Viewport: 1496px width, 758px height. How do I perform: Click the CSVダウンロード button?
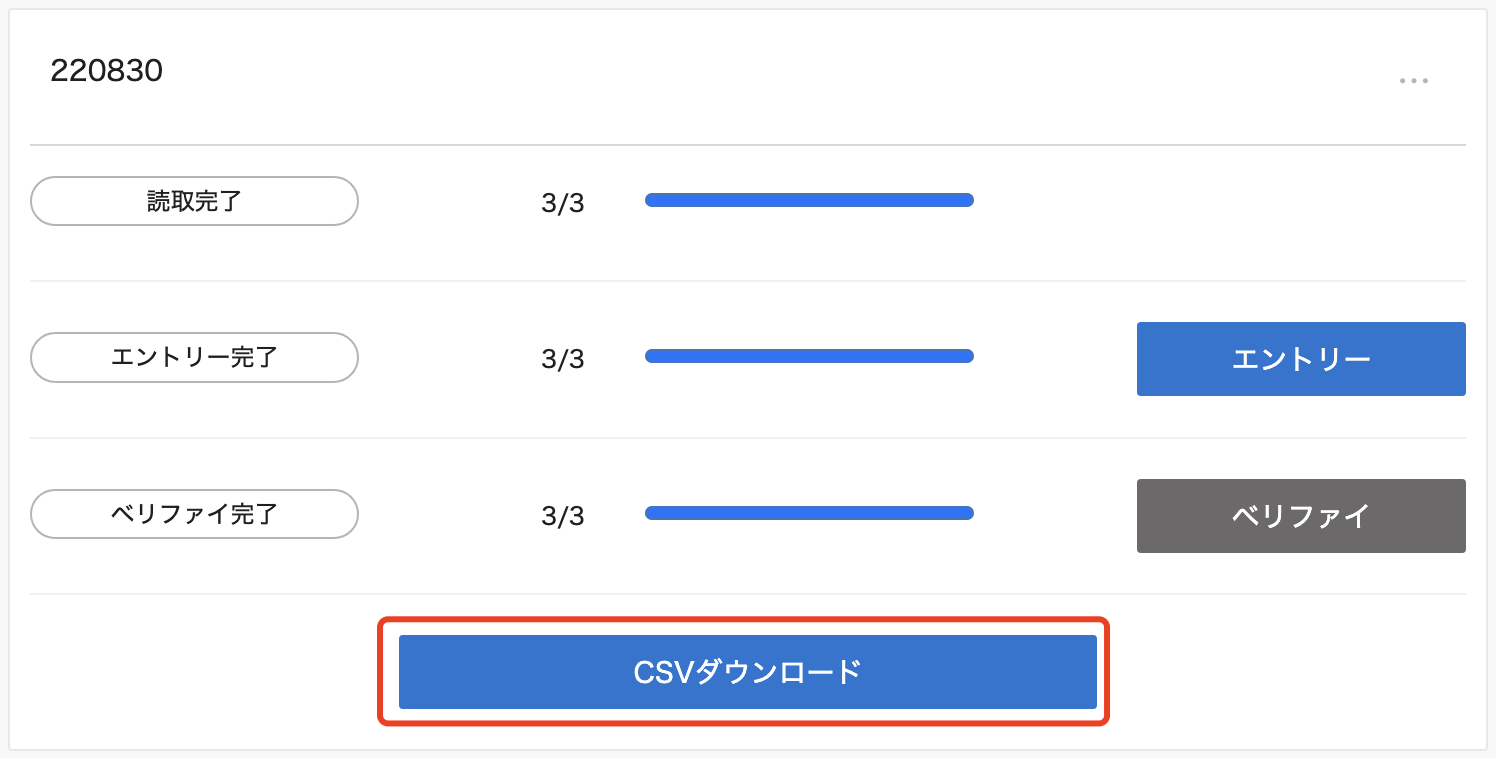pyautogui.click(x=747, y=672)
